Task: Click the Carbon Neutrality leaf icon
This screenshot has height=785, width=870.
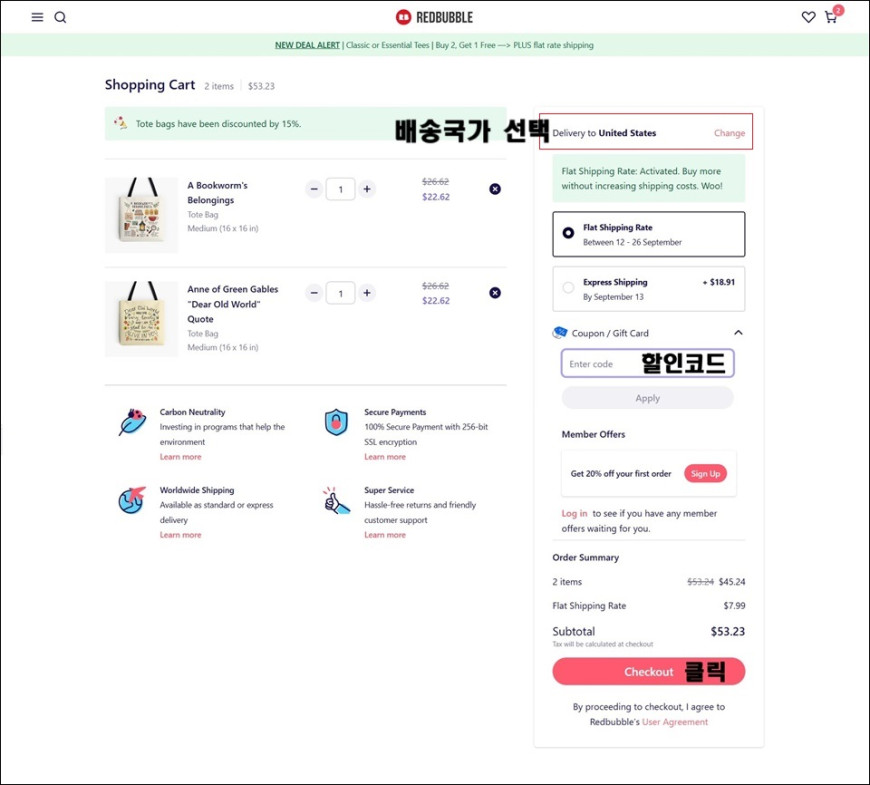Action: pyautogui.click(x=132, y=422)
